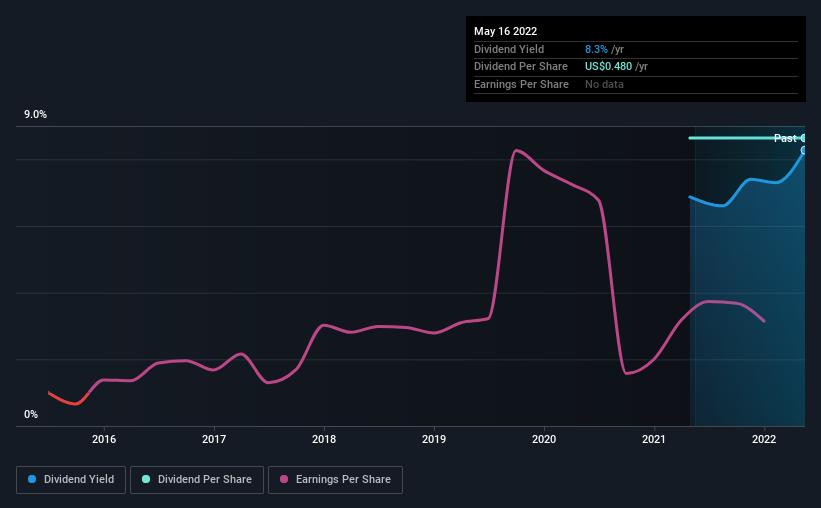Click the 8.3% dividend yield value in tooltip
The width and height of the screenshot is (821, 508).
596,49
